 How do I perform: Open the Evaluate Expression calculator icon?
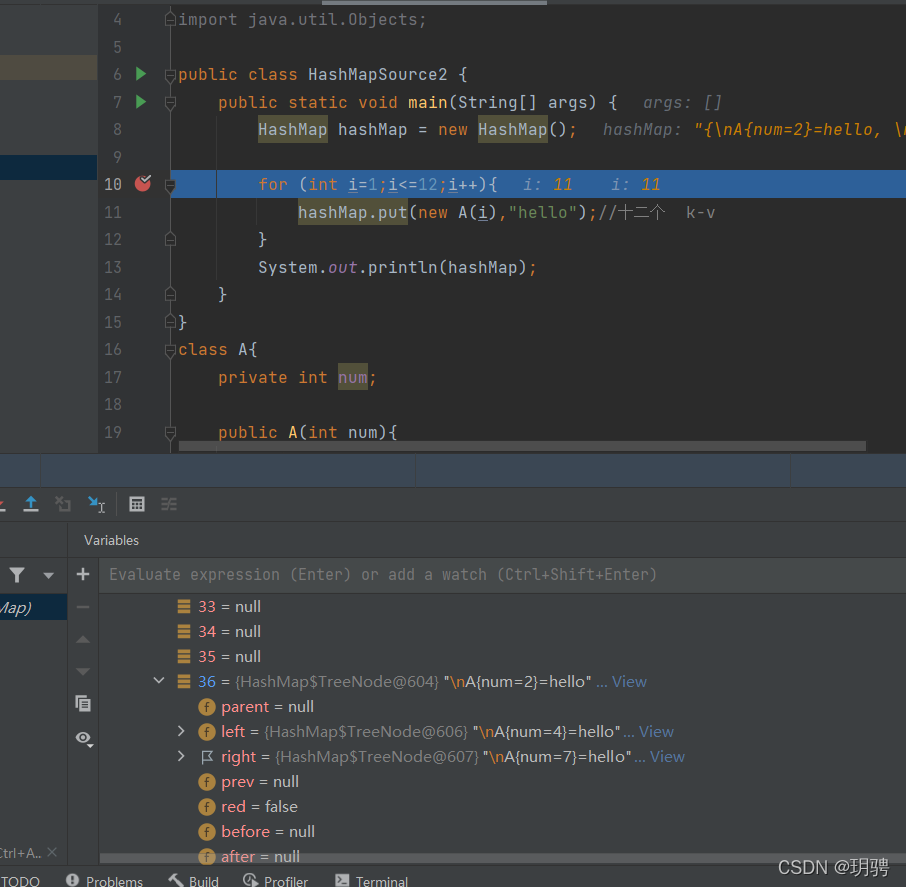pyautogui.click(x=137, y=504)
